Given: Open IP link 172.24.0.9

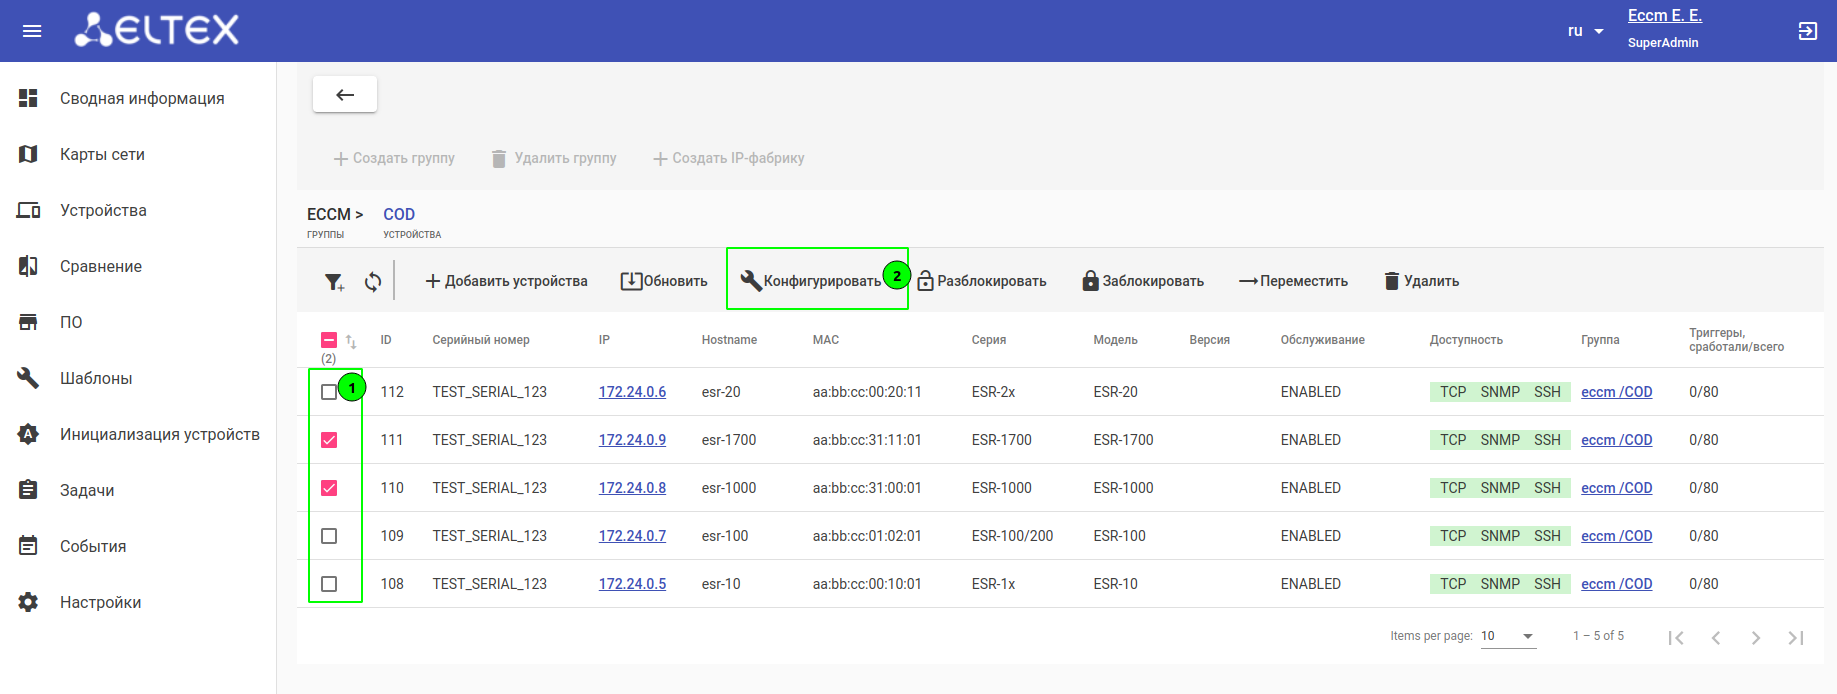Looking at the screenshot, I should [x=632, y=440].
